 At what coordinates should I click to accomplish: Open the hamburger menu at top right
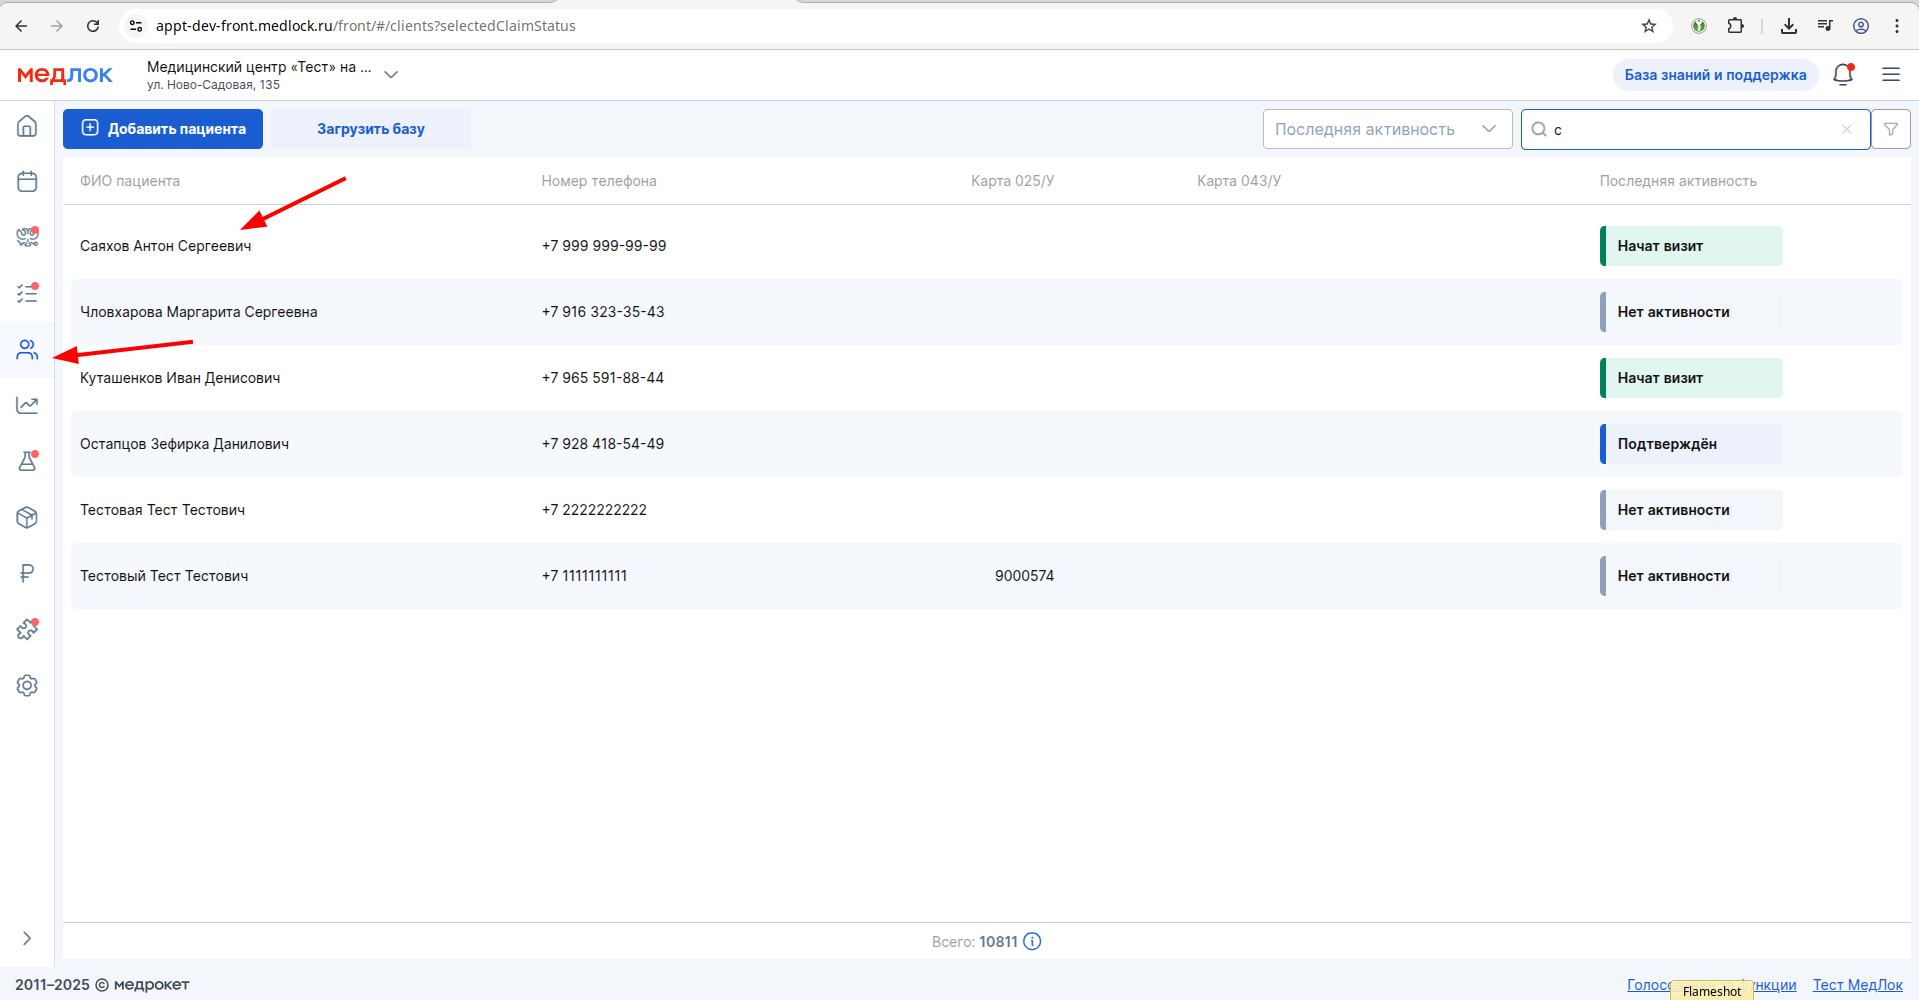click(1891, 74)
